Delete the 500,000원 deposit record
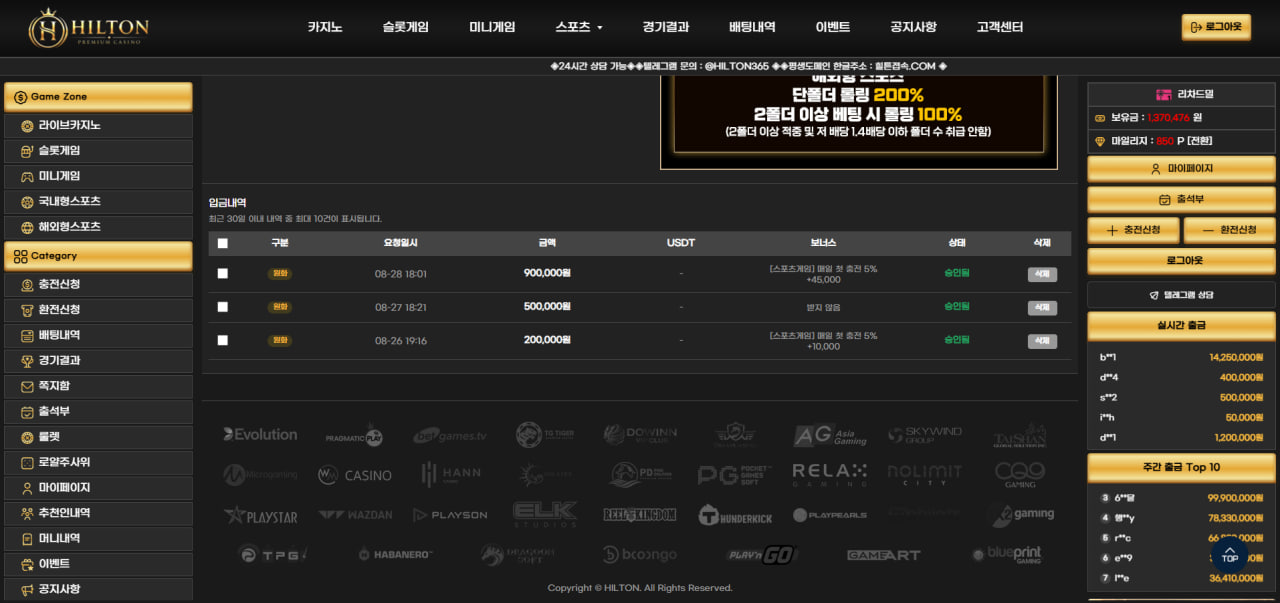This screenshot has height=603, width=1280. [1042, 308]
